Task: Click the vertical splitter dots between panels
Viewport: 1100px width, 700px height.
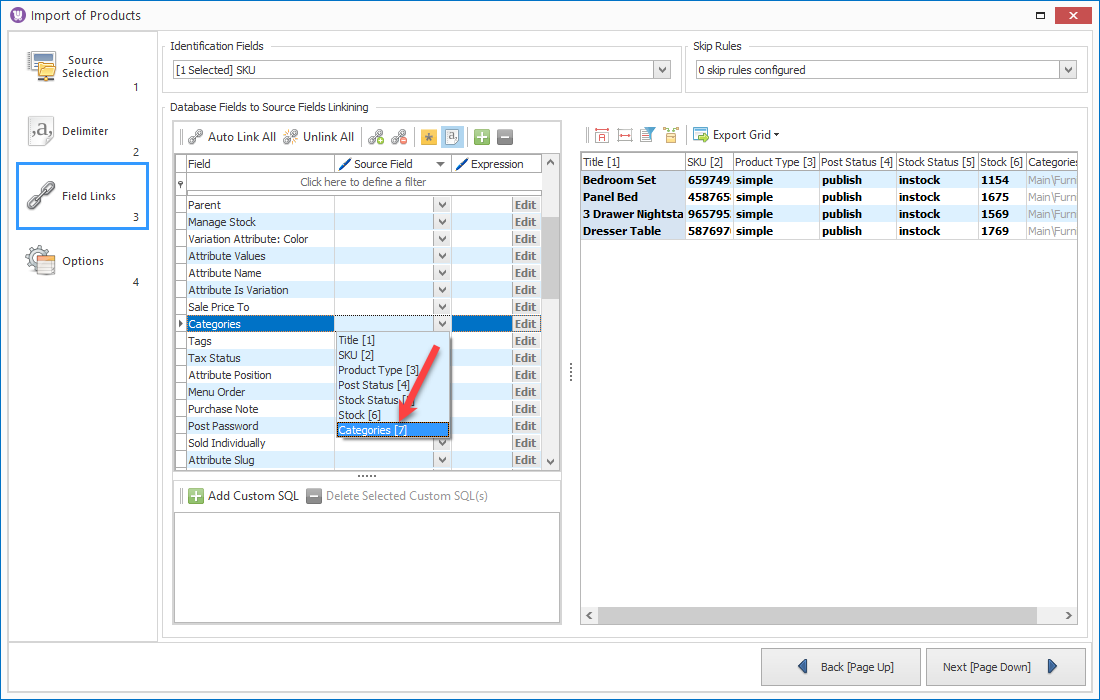Action: coord(571,372)
